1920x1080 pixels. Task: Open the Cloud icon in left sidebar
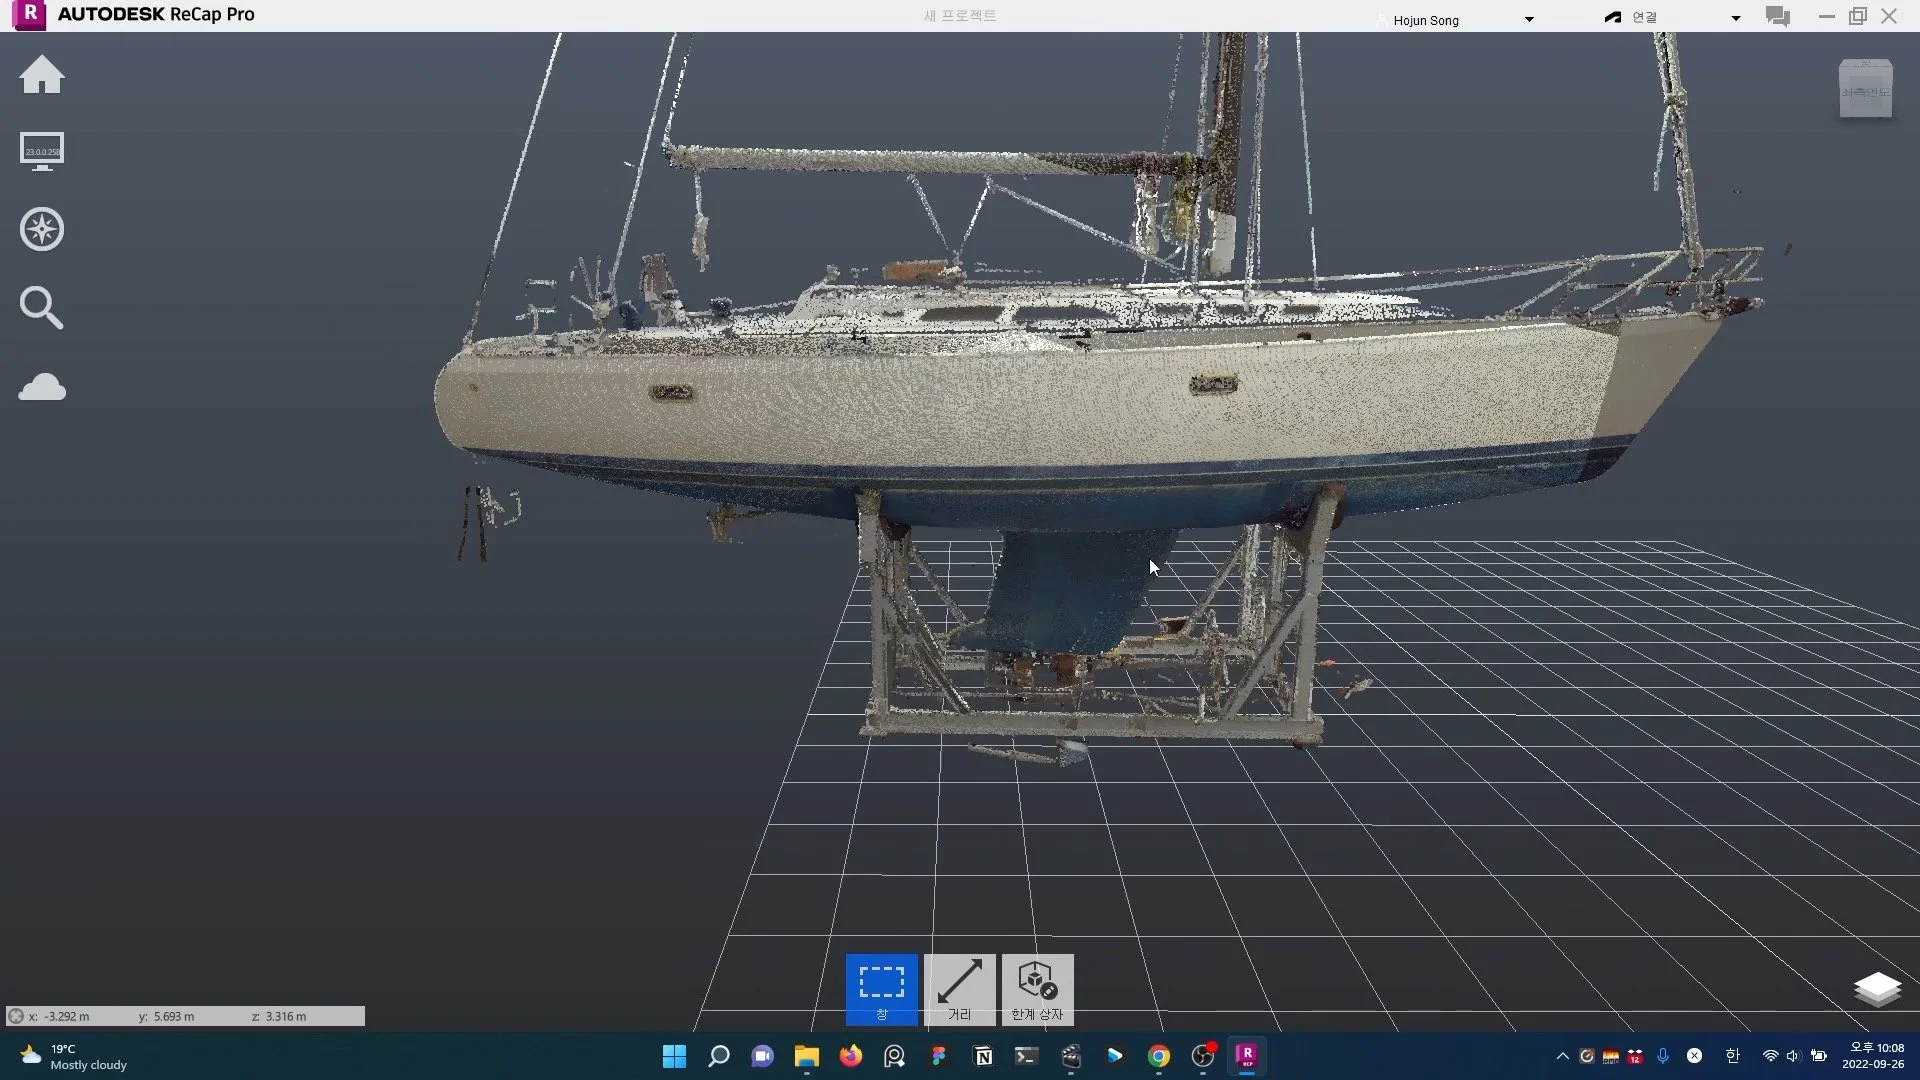pyautogui.click(x=42, y=387)
